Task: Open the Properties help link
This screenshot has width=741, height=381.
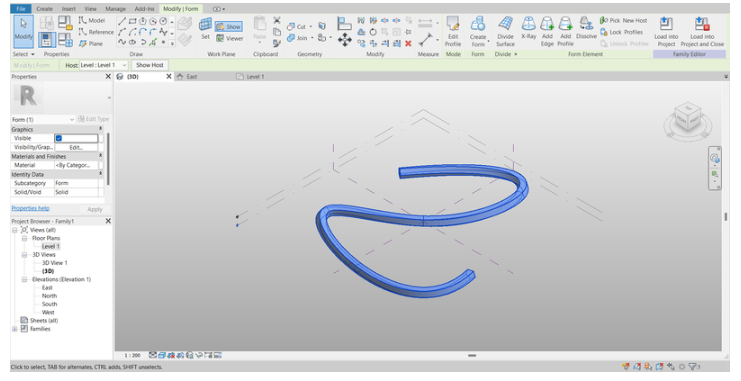Action: point(30,208)
